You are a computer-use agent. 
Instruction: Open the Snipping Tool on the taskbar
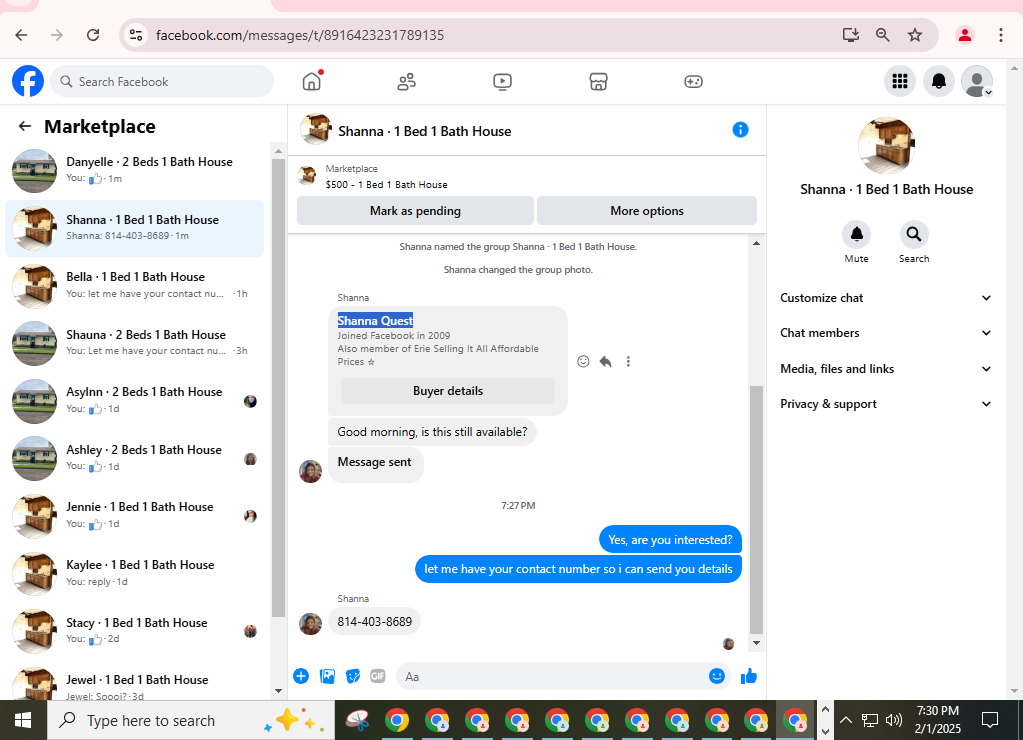[357, 720]
